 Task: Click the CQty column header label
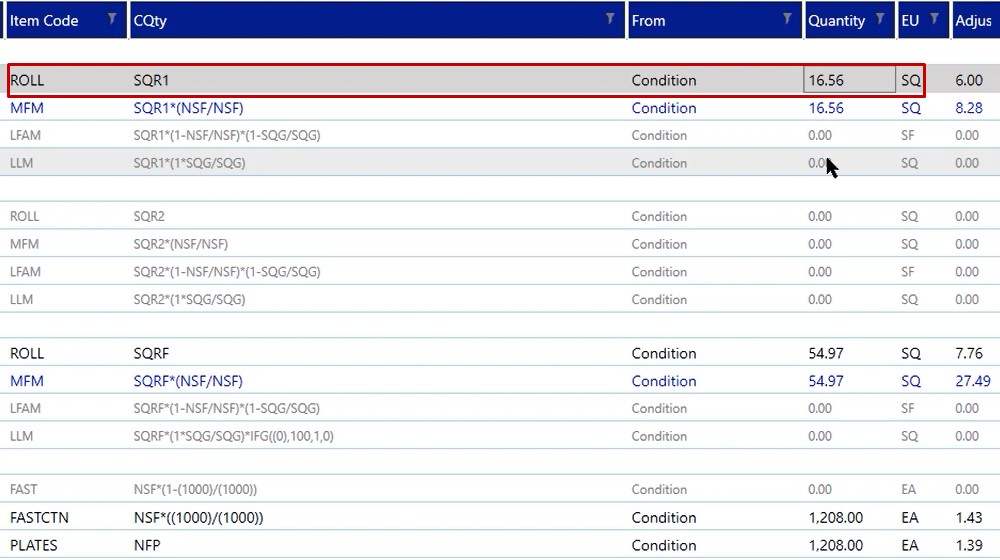pyautogui.click(x=150, y=20)
